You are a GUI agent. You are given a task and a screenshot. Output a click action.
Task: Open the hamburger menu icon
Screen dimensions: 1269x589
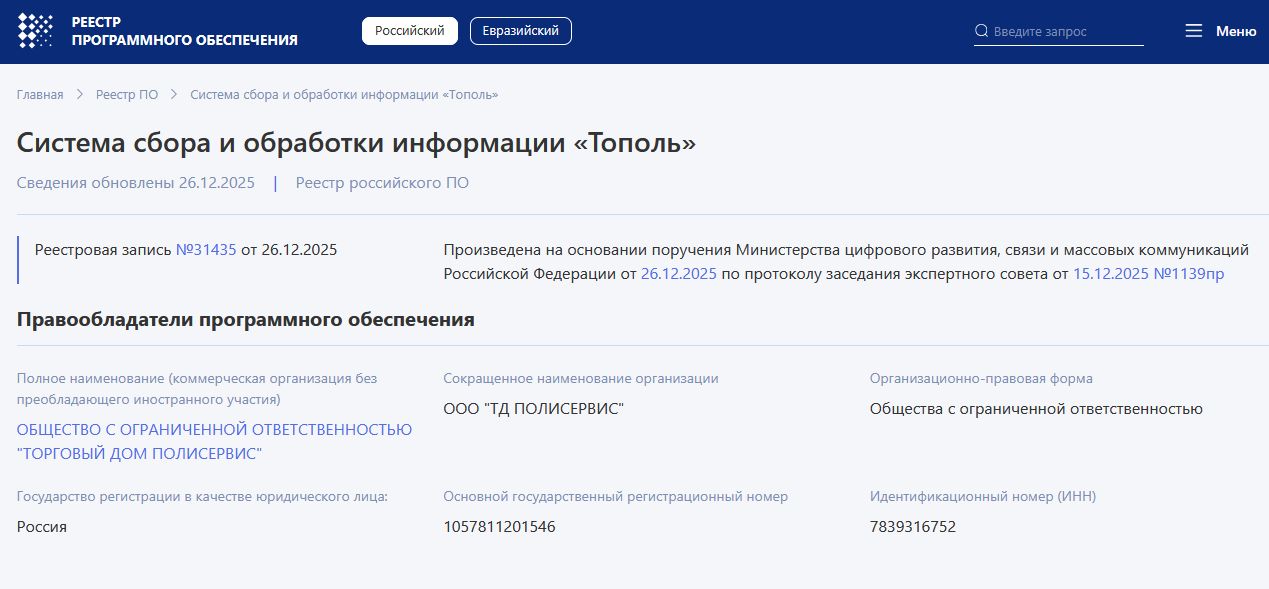click(x=1193, y=31)
